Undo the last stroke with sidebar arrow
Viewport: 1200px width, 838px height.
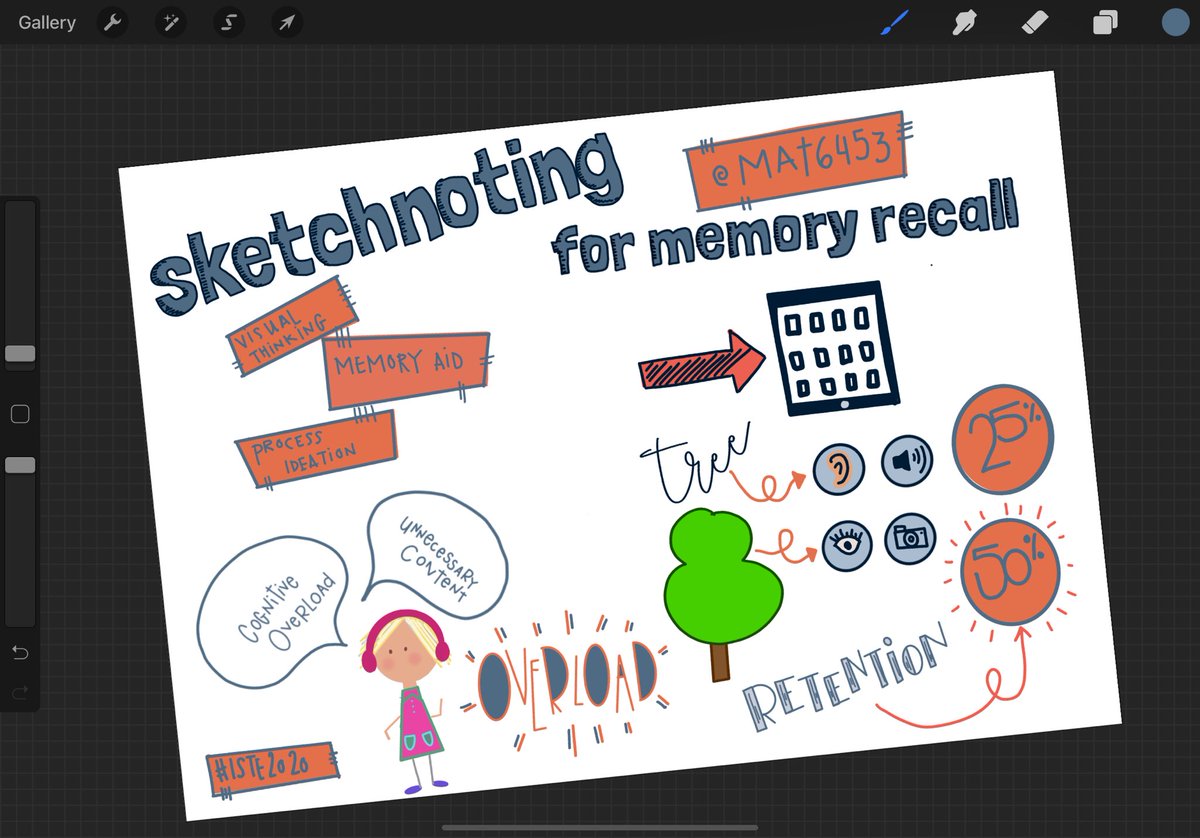(x=20, y=654)
